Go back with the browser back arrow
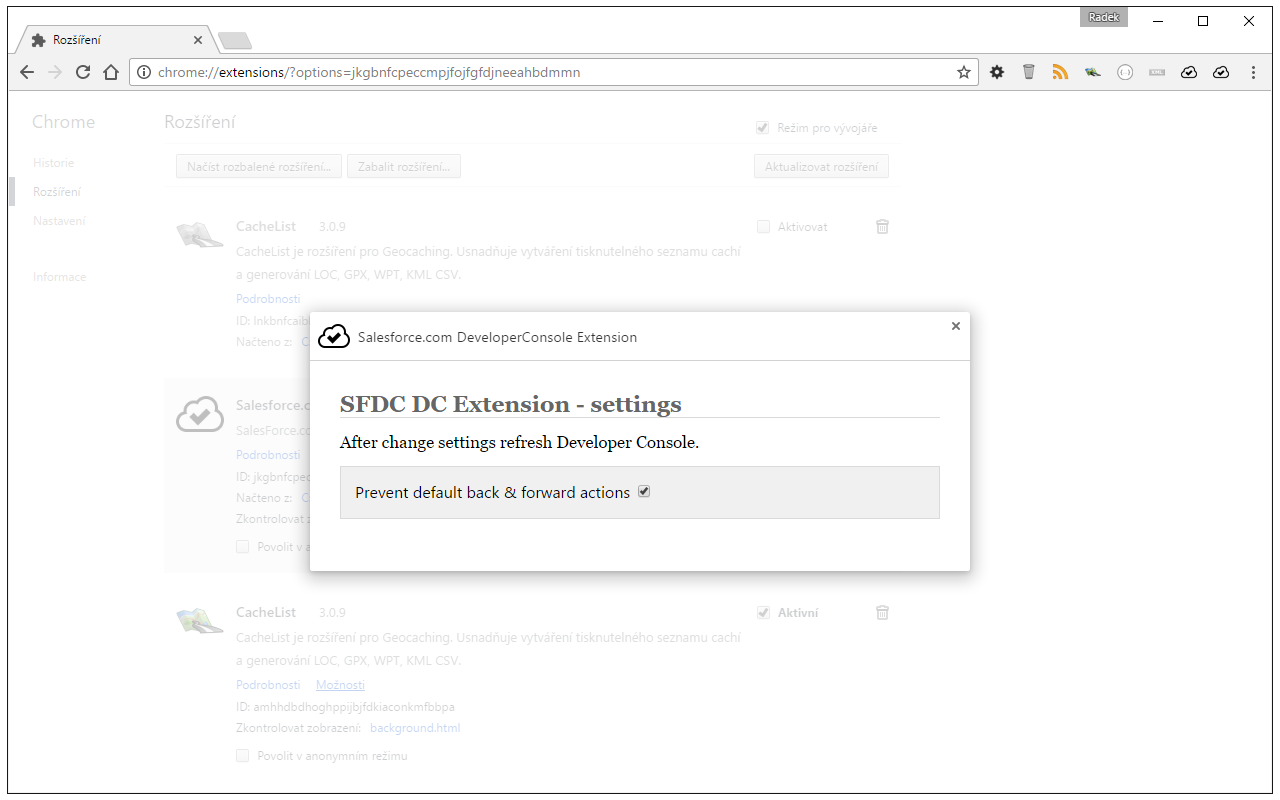 [27, 72]
